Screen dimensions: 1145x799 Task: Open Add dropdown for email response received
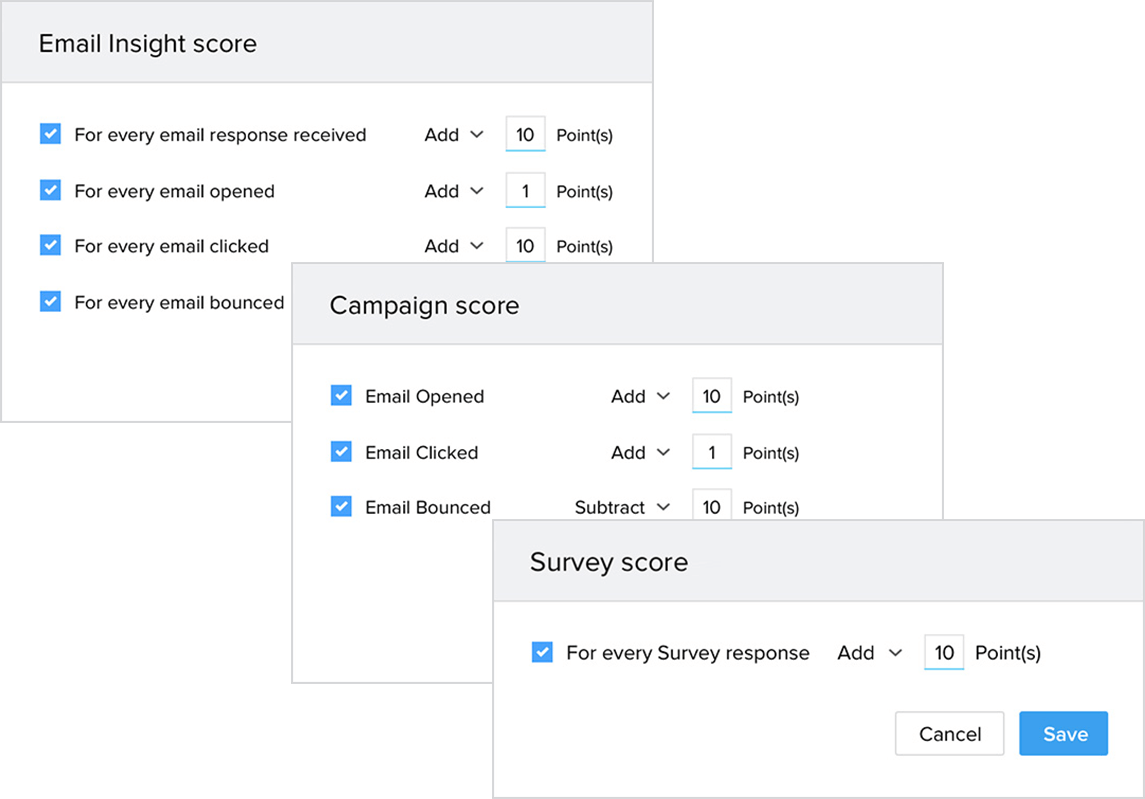(x=453, y=135)
